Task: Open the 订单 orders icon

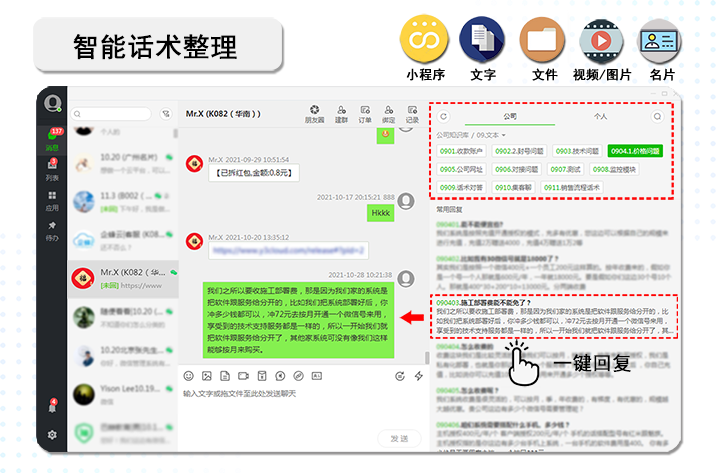Action: (x=365, y=113)
